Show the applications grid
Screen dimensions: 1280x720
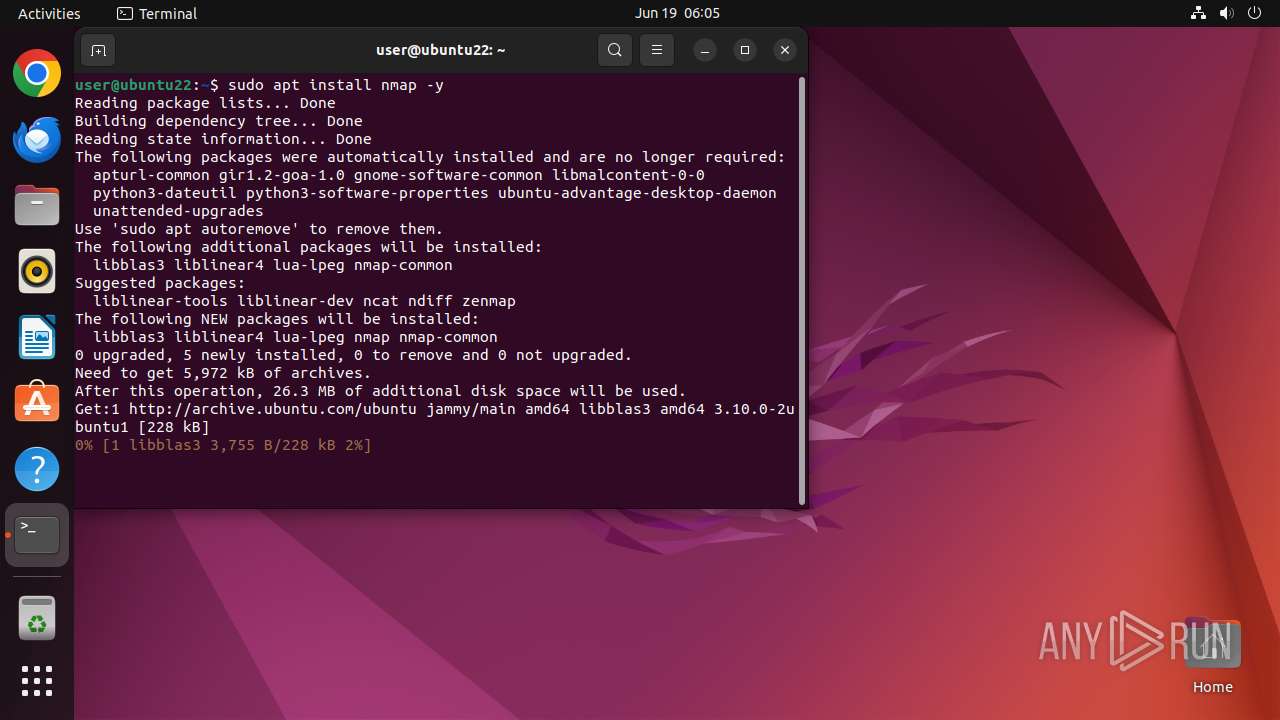(x=37, y=681)
